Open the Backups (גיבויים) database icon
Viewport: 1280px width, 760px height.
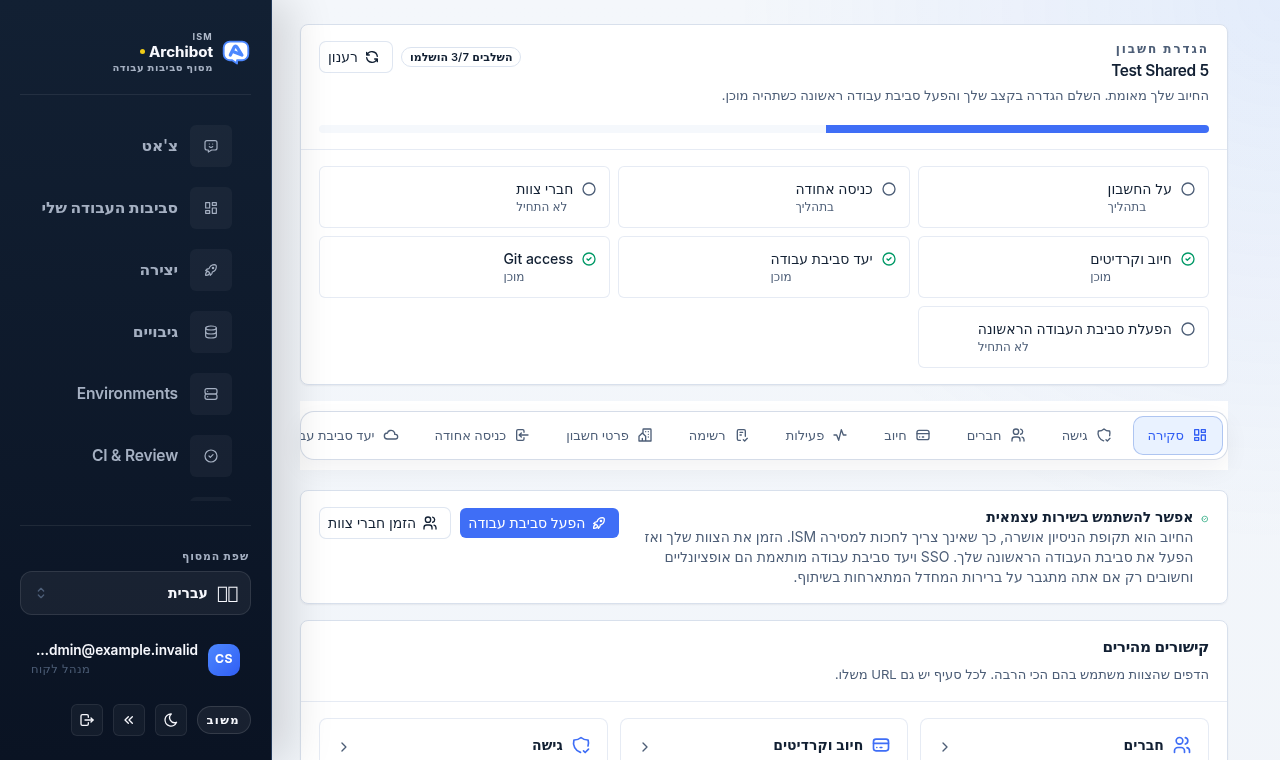(x=211, y=332)
